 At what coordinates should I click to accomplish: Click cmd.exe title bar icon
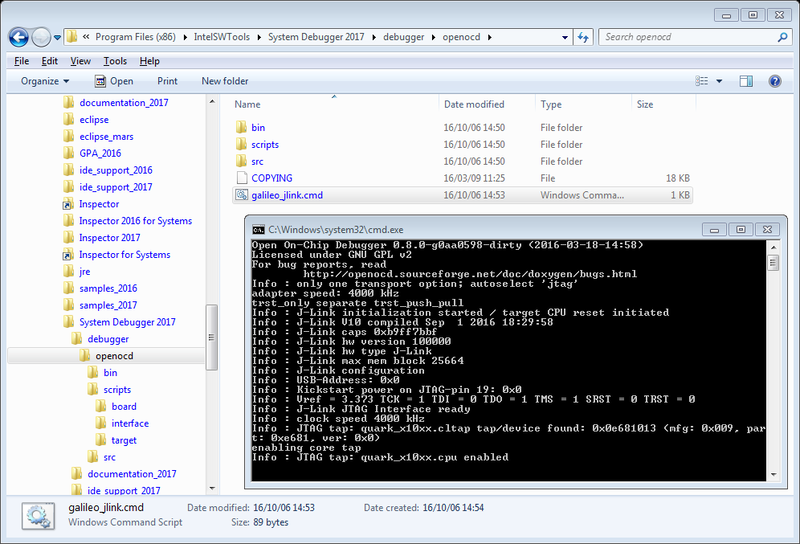point(259,230)
